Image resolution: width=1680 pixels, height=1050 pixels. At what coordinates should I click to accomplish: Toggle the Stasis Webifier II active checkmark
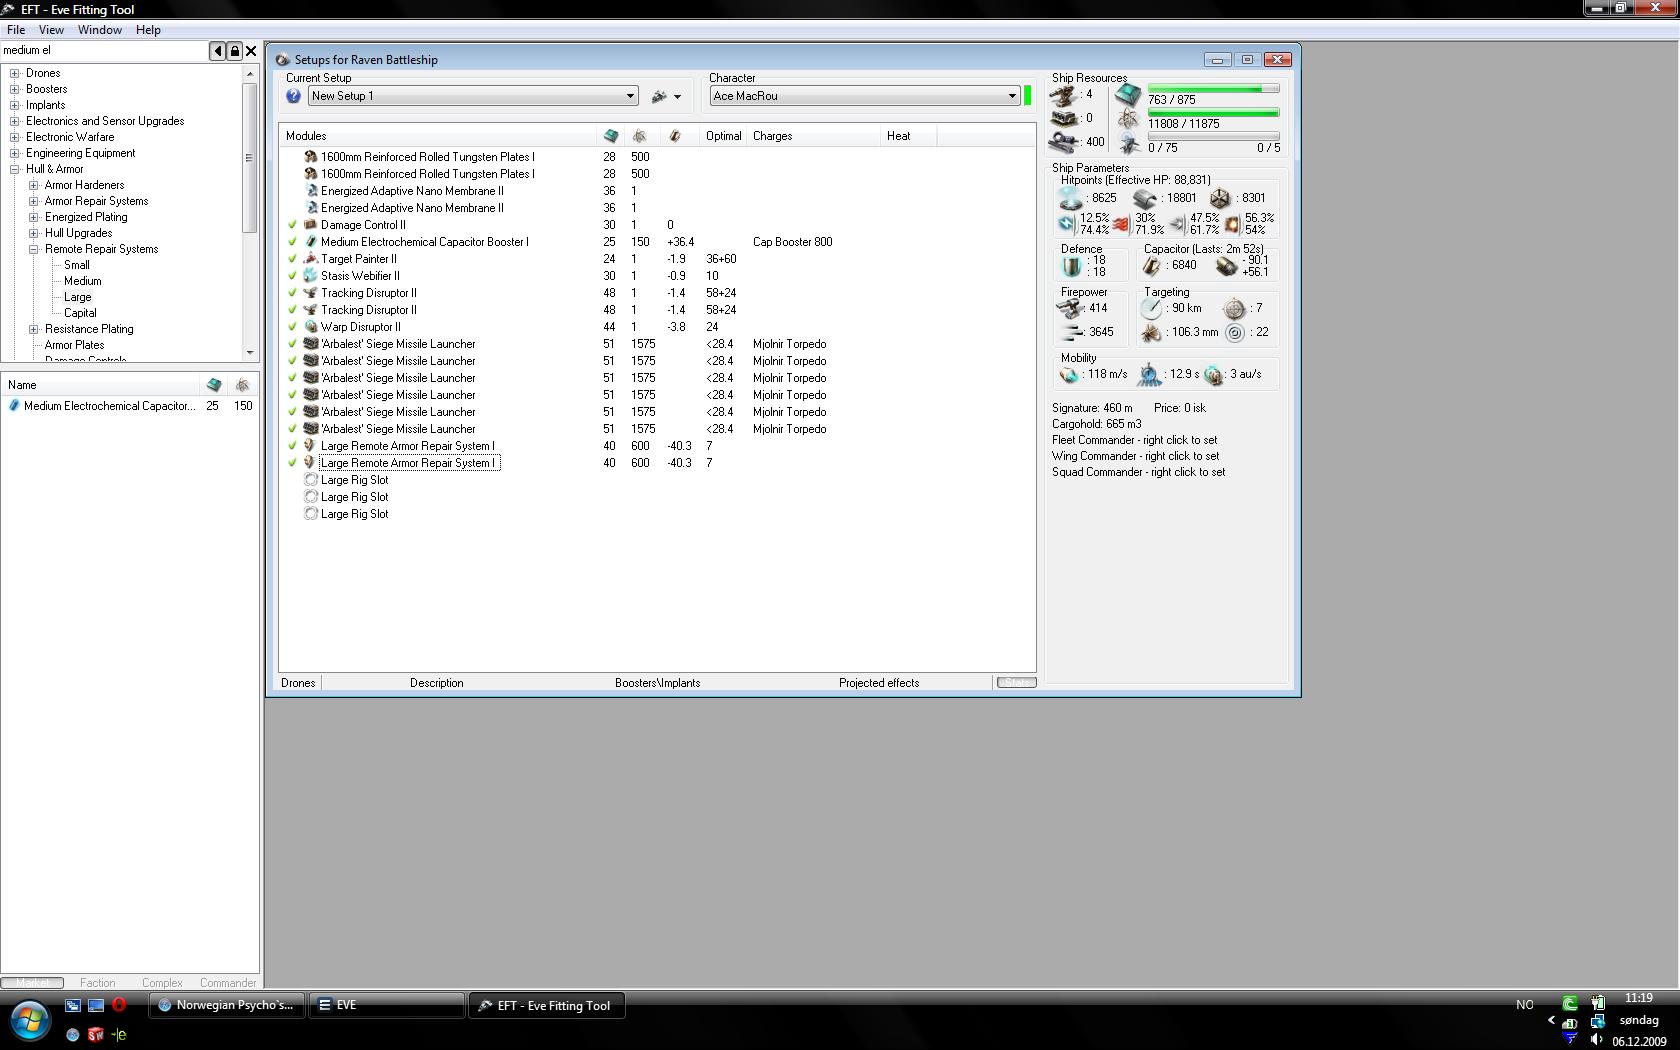tap(292, 276)
